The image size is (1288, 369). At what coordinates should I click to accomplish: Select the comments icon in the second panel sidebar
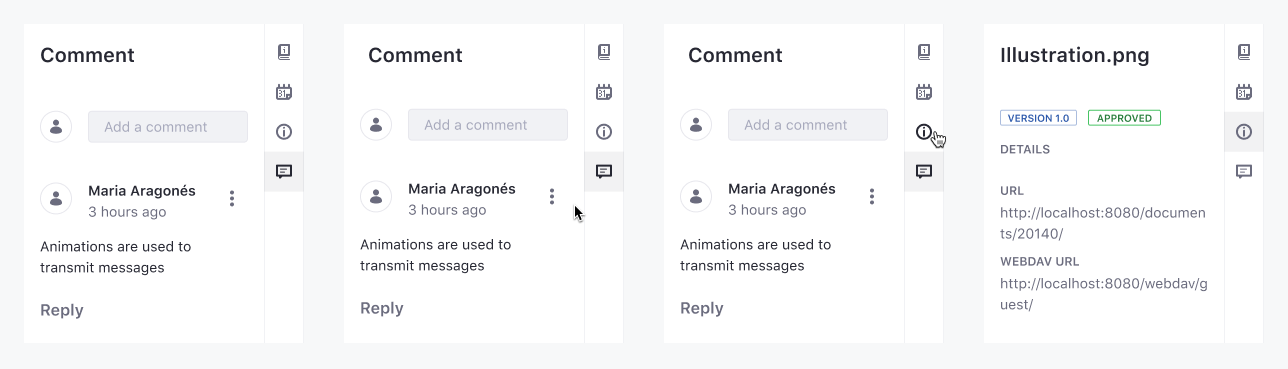(604, 172)
